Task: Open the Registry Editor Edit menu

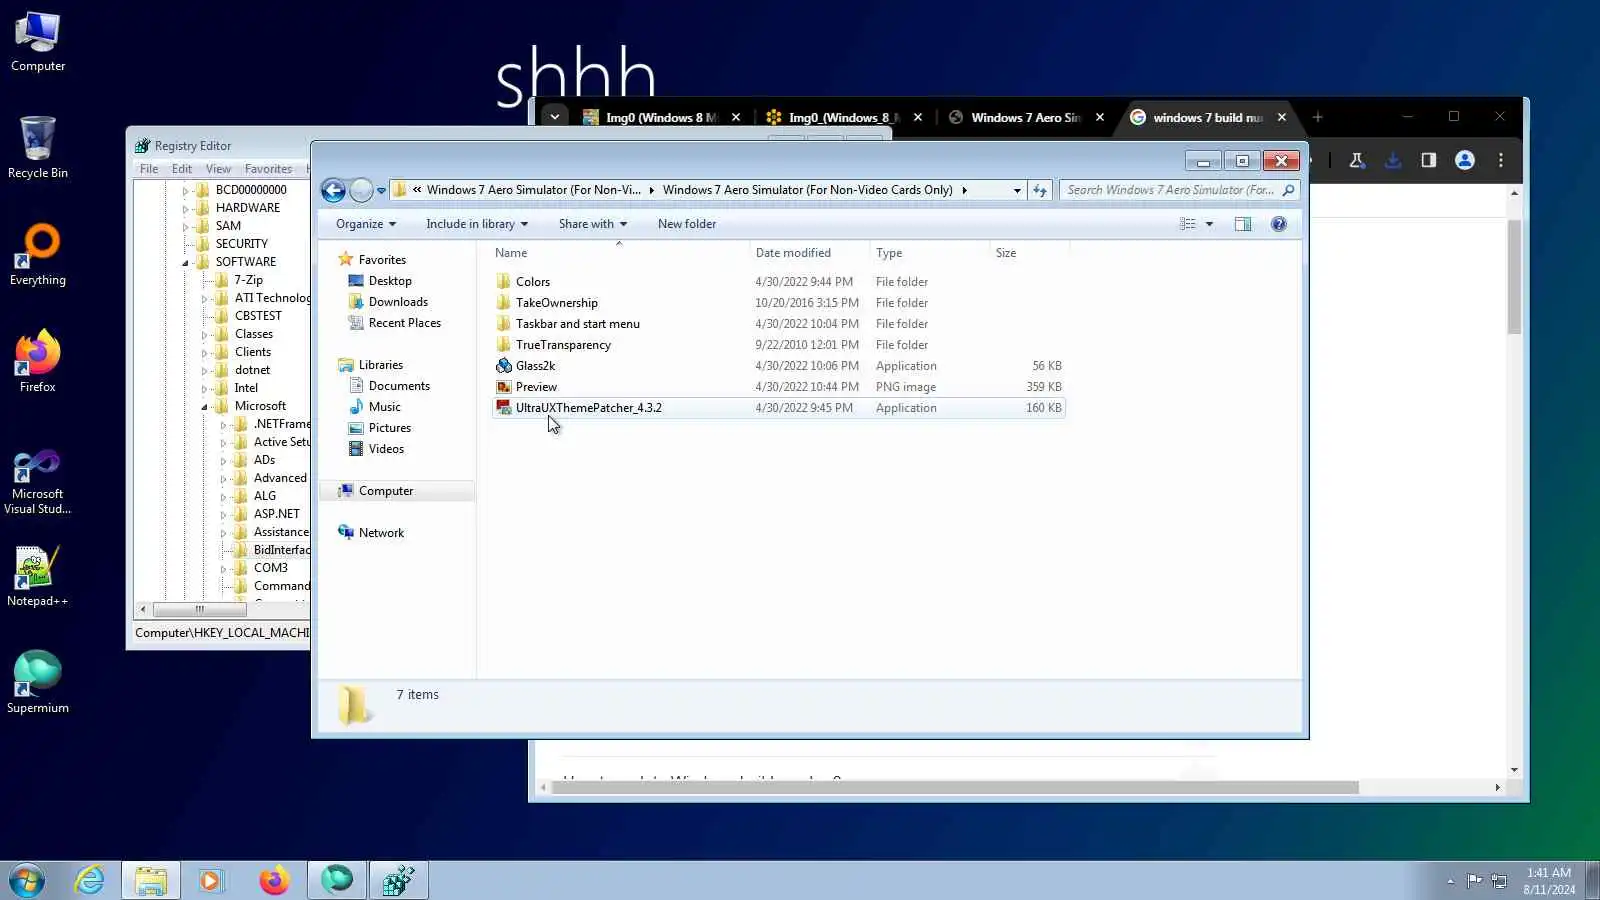Action: click(x=182, y=169)
